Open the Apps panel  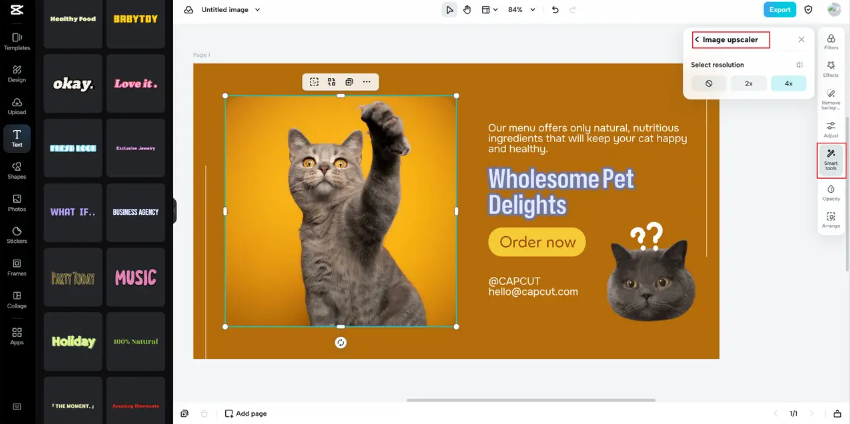click(x=17, y=336)
